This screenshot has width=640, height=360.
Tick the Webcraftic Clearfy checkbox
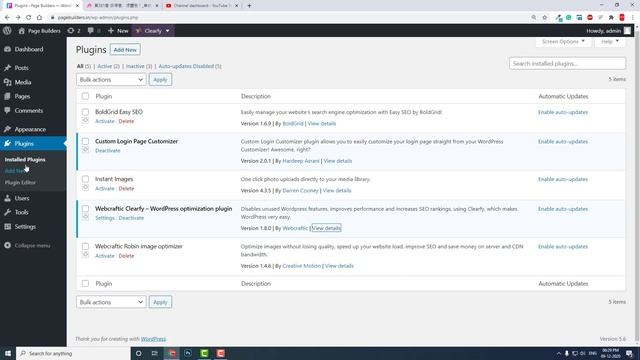85,209
